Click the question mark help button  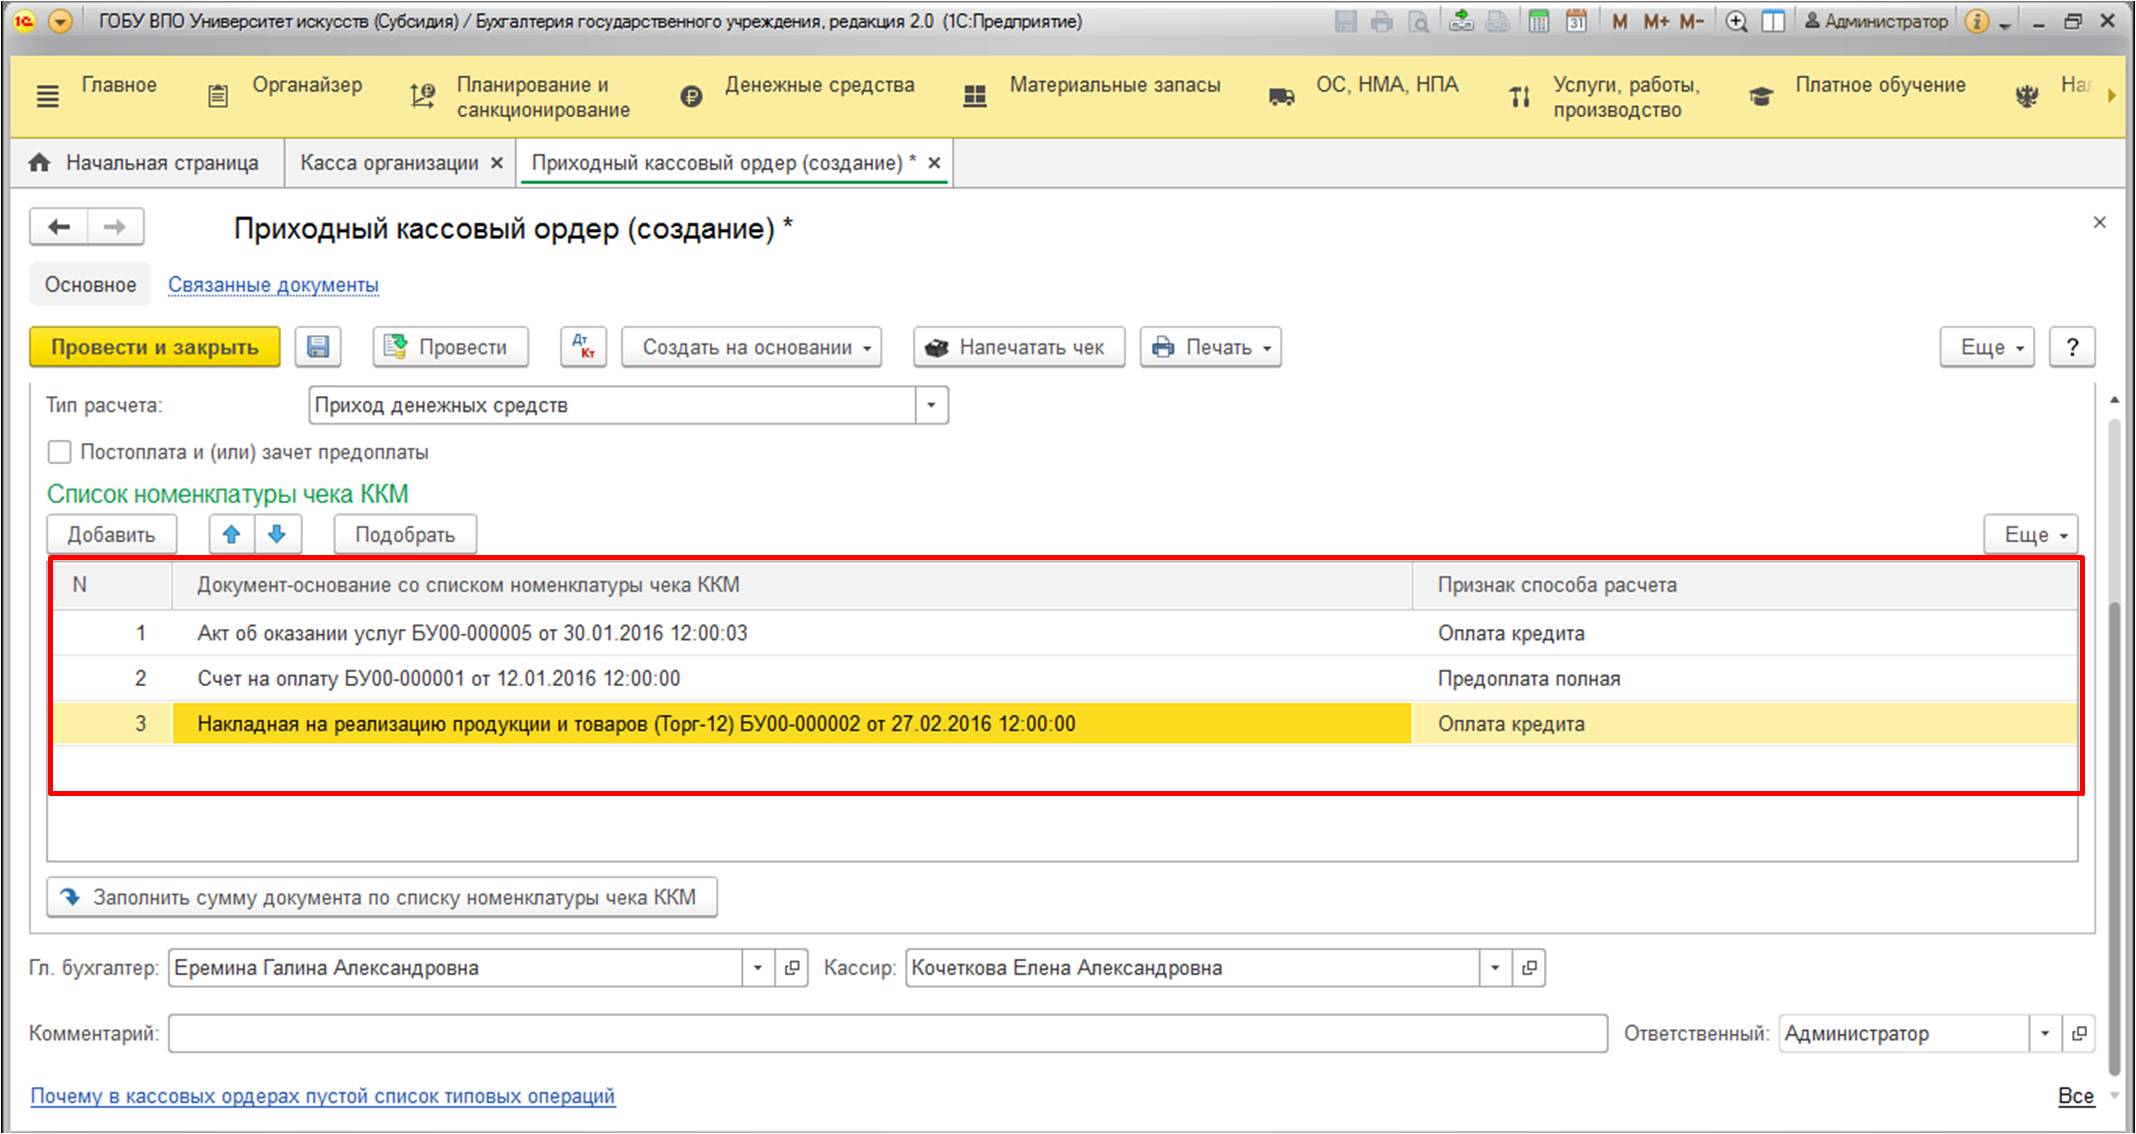2072,347
